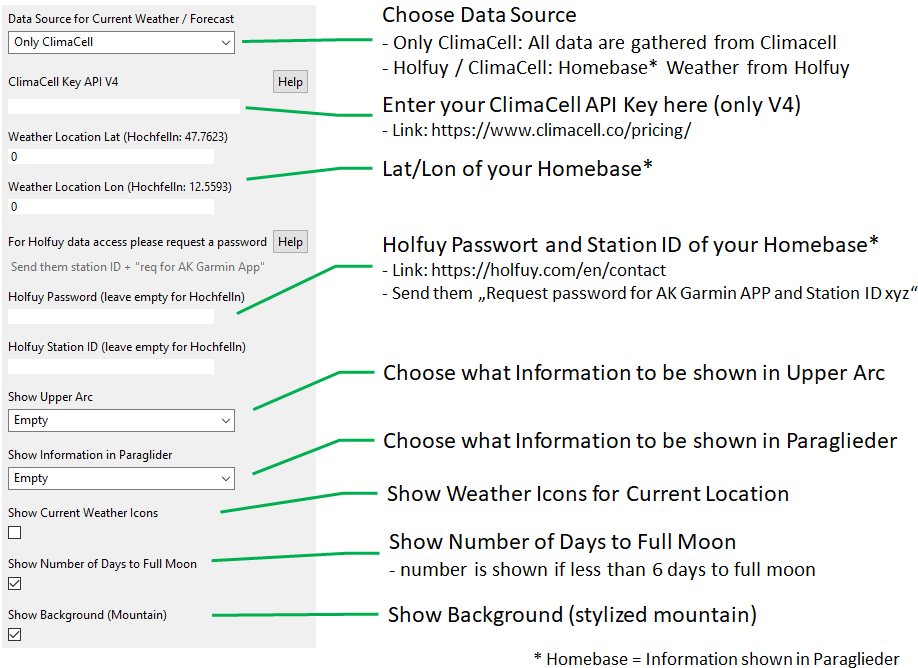Click 'Only ClimaCell: All data are gathered' line
Viewport: 918px width, 668px height.
(x=609, y=43)
